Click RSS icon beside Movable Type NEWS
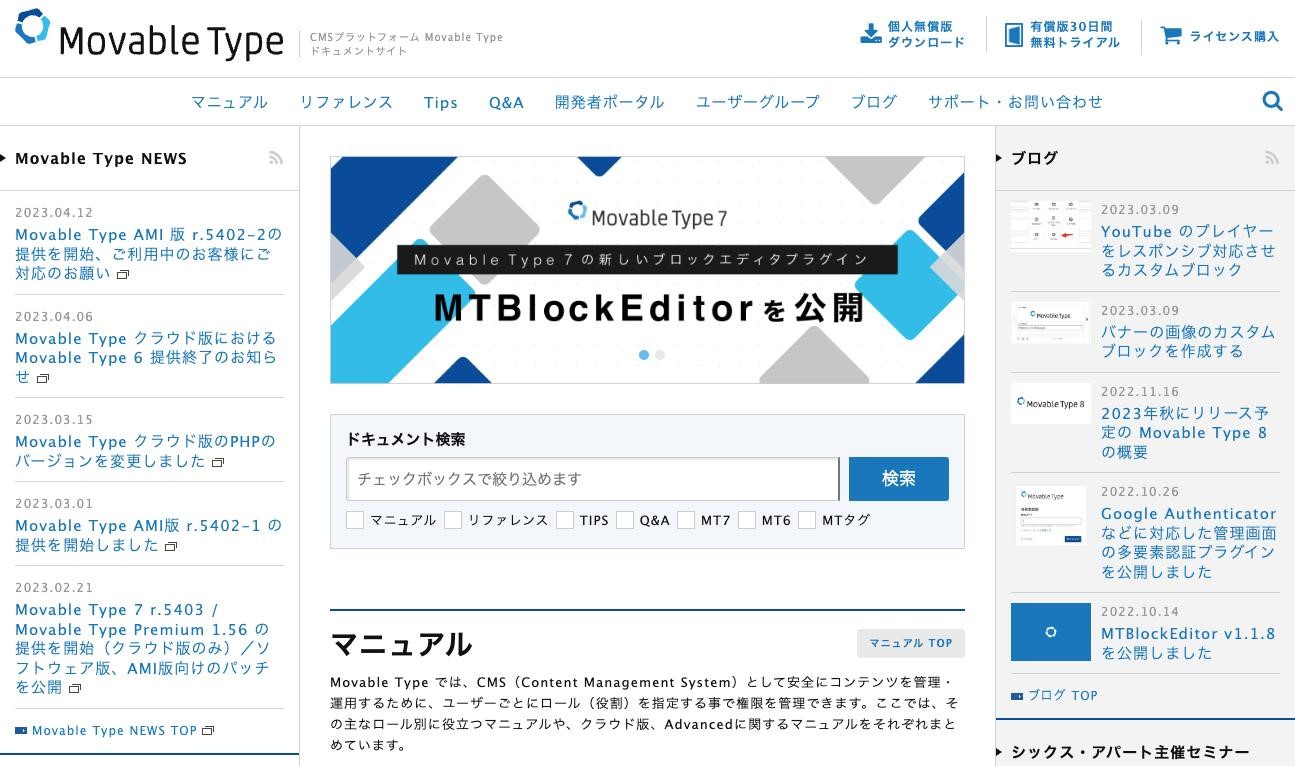The image size is (1295, 766). pyautogui.click(x=276, y=158)
